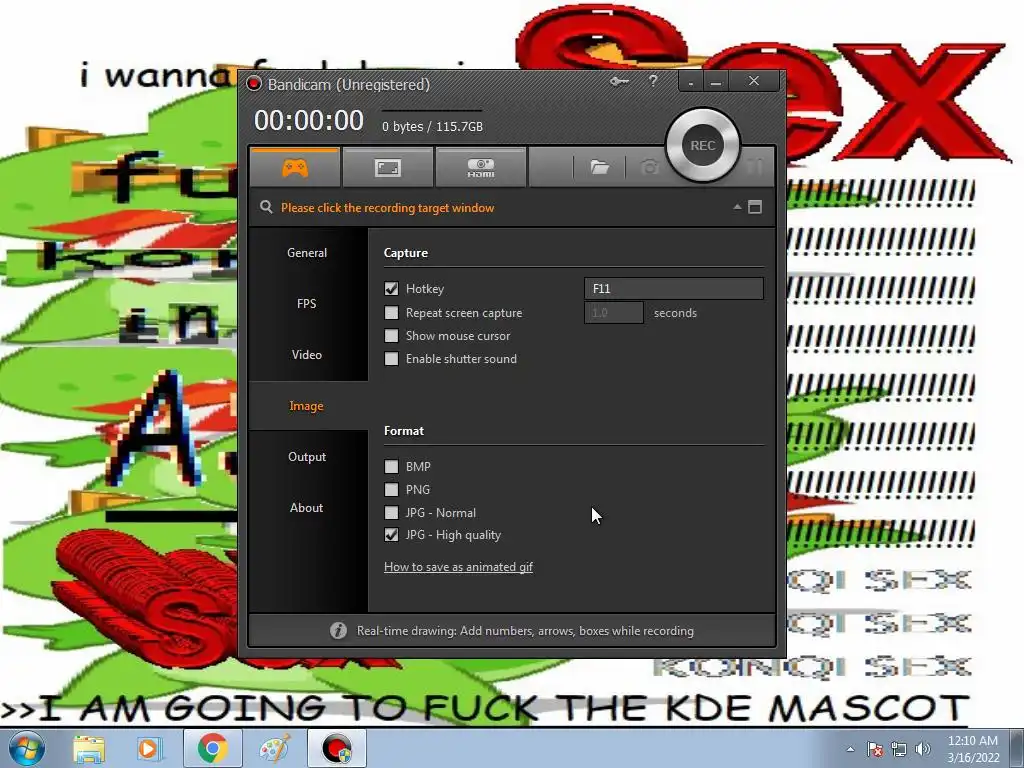Uncheck the Hotkey checkbox
1024x768 pixels.
tap(391, 288)
